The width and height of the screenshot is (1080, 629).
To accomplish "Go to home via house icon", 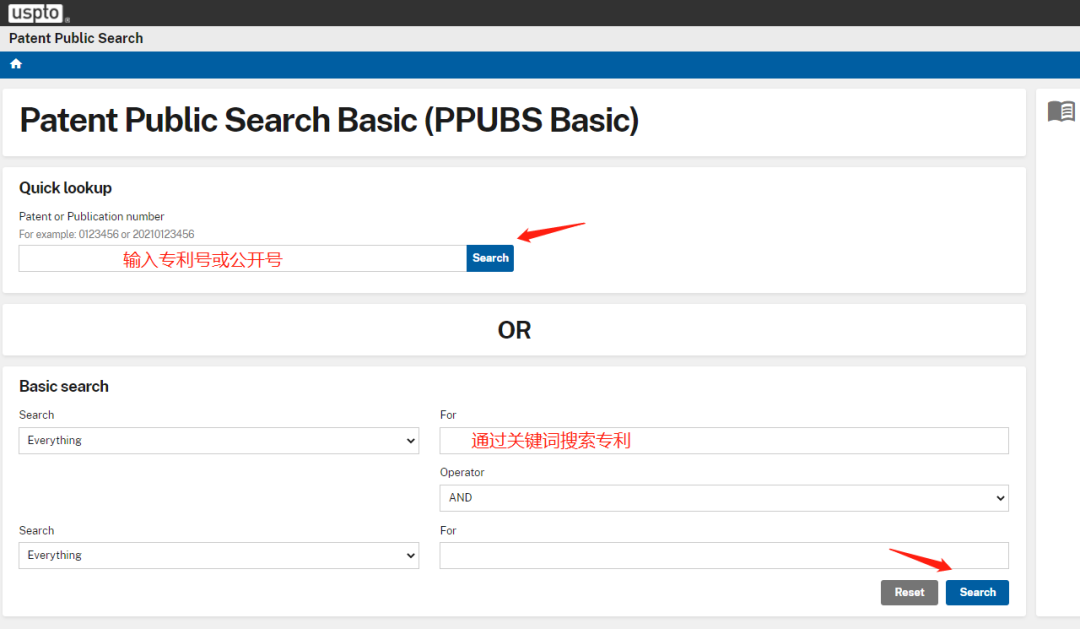I will point(16,64).
